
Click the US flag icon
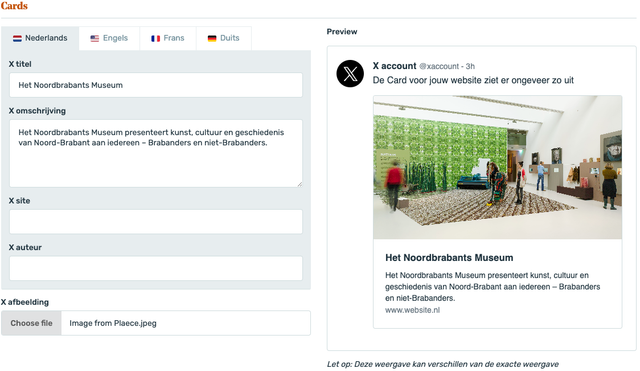click(x=95, y=38)
